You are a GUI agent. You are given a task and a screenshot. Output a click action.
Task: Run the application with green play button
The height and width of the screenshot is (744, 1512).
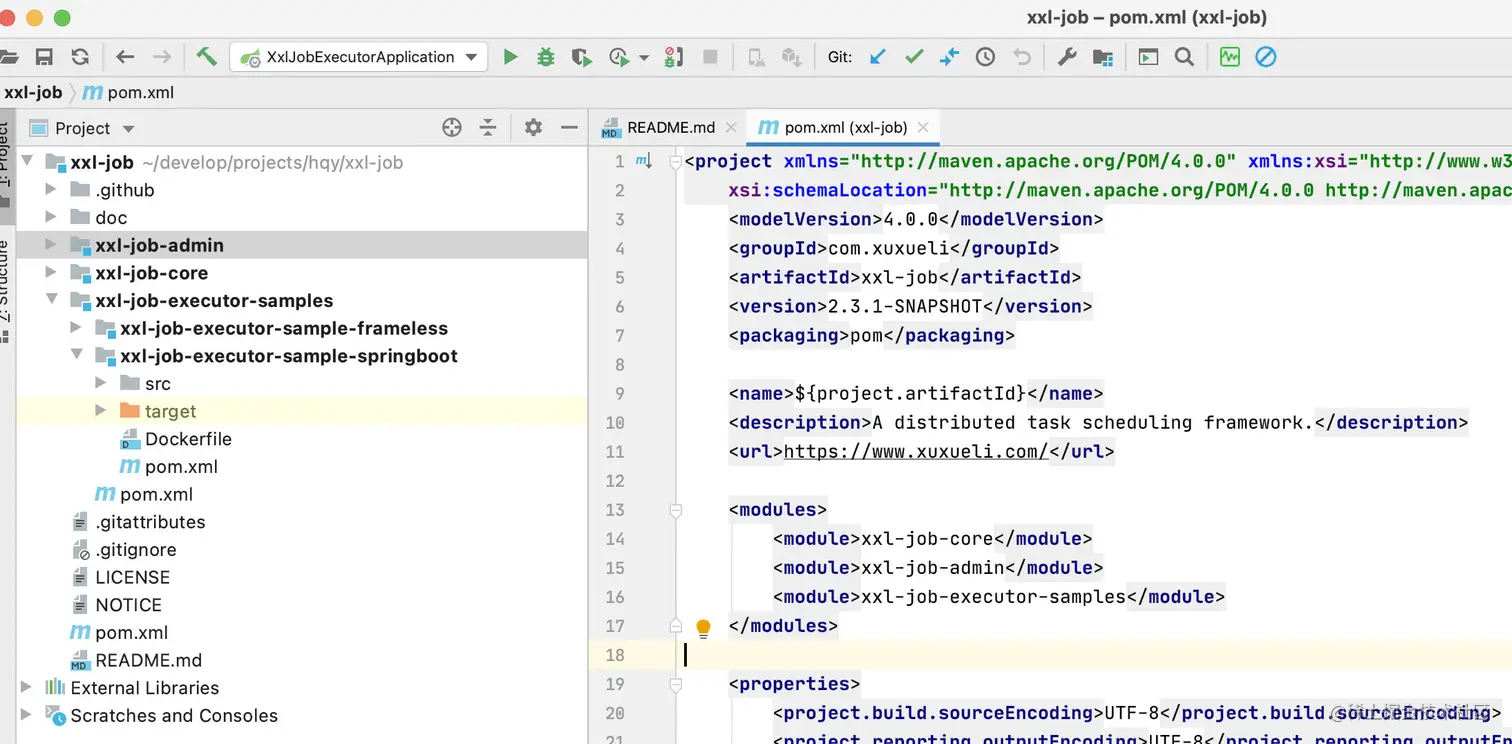[510, 57]
